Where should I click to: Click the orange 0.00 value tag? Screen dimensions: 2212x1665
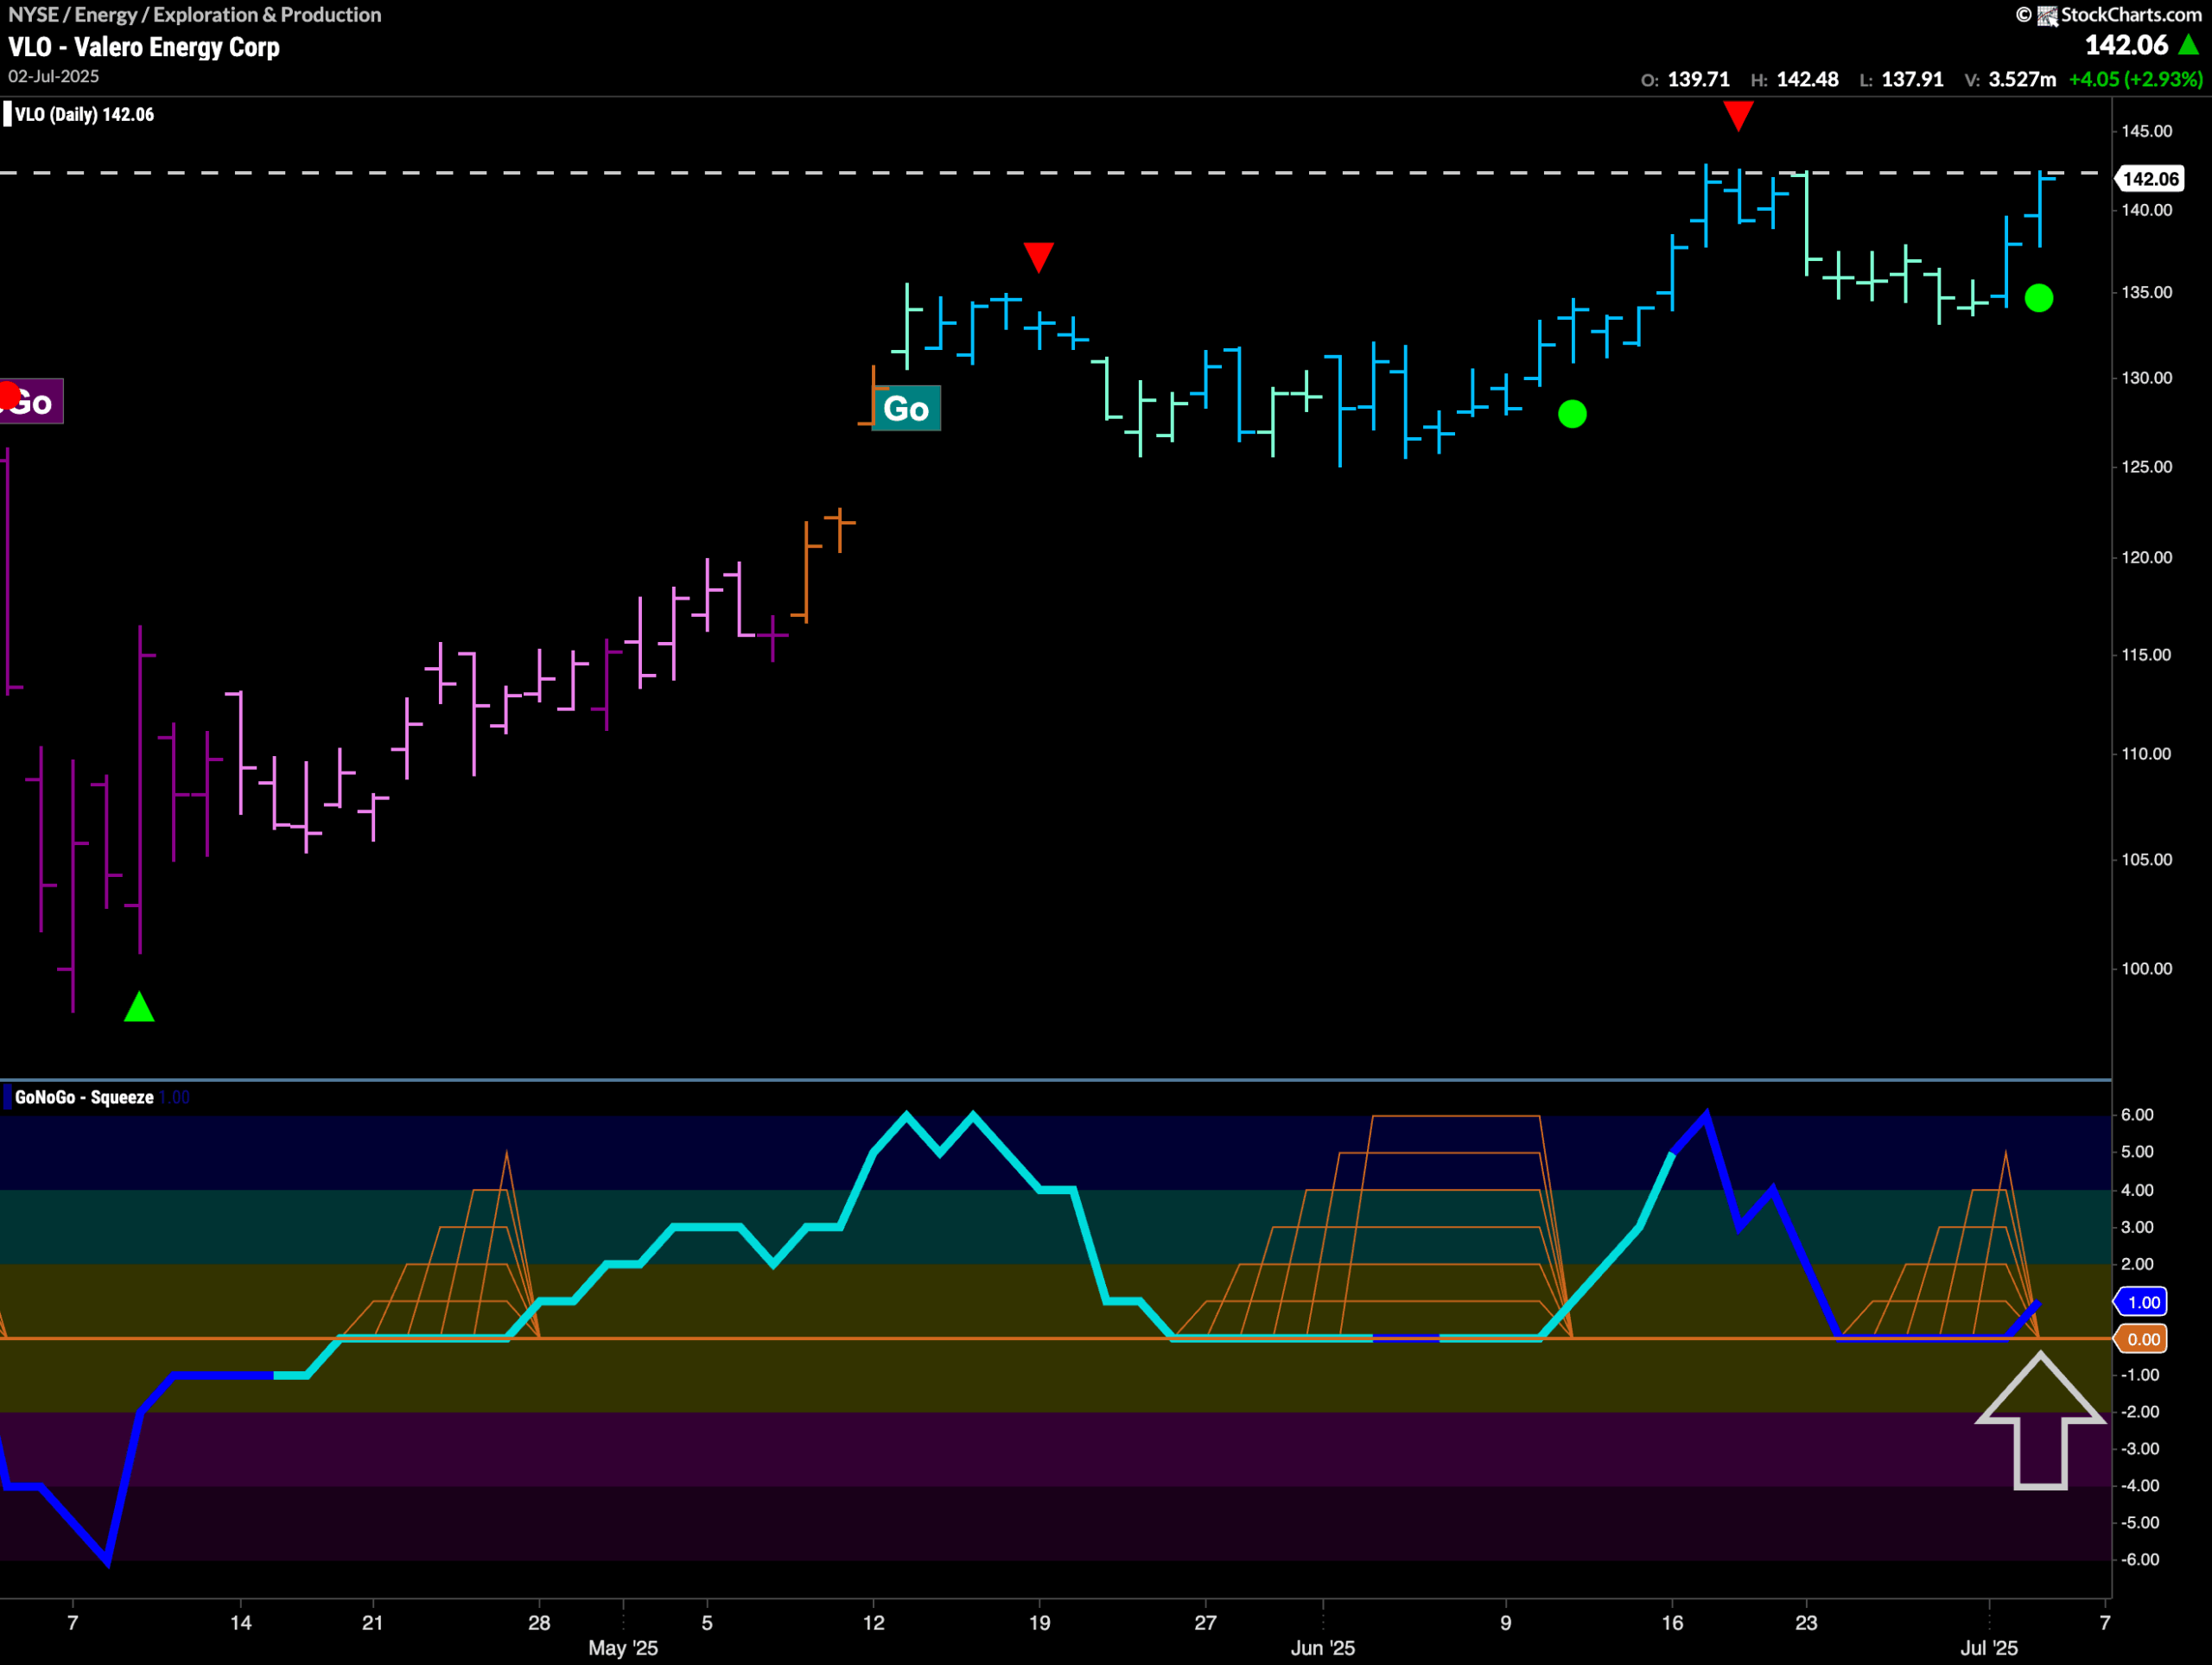(x=2143, y=1339)
